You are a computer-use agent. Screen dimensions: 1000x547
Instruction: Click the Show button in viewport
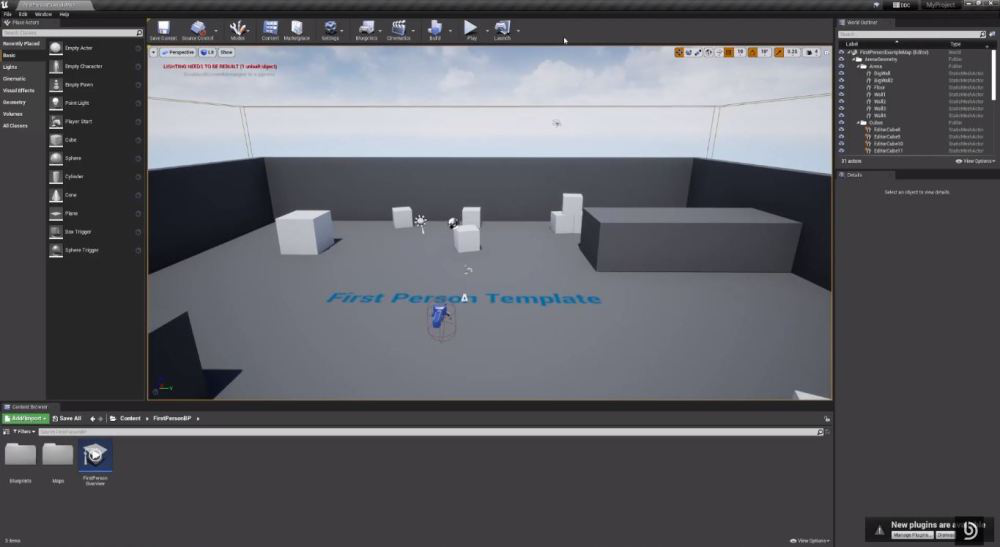click(226, 52)
